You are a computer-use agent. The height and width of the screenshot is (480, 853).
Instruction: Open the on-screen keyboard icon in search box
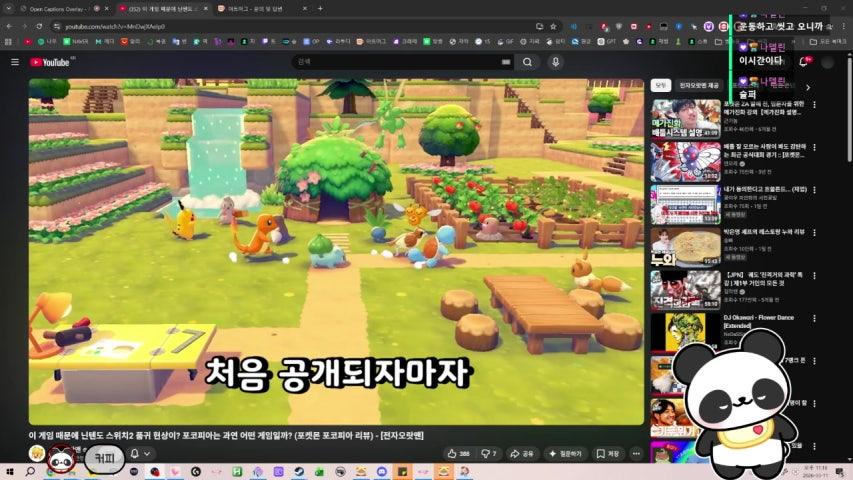pyautogui.click(x=506, y=62)
